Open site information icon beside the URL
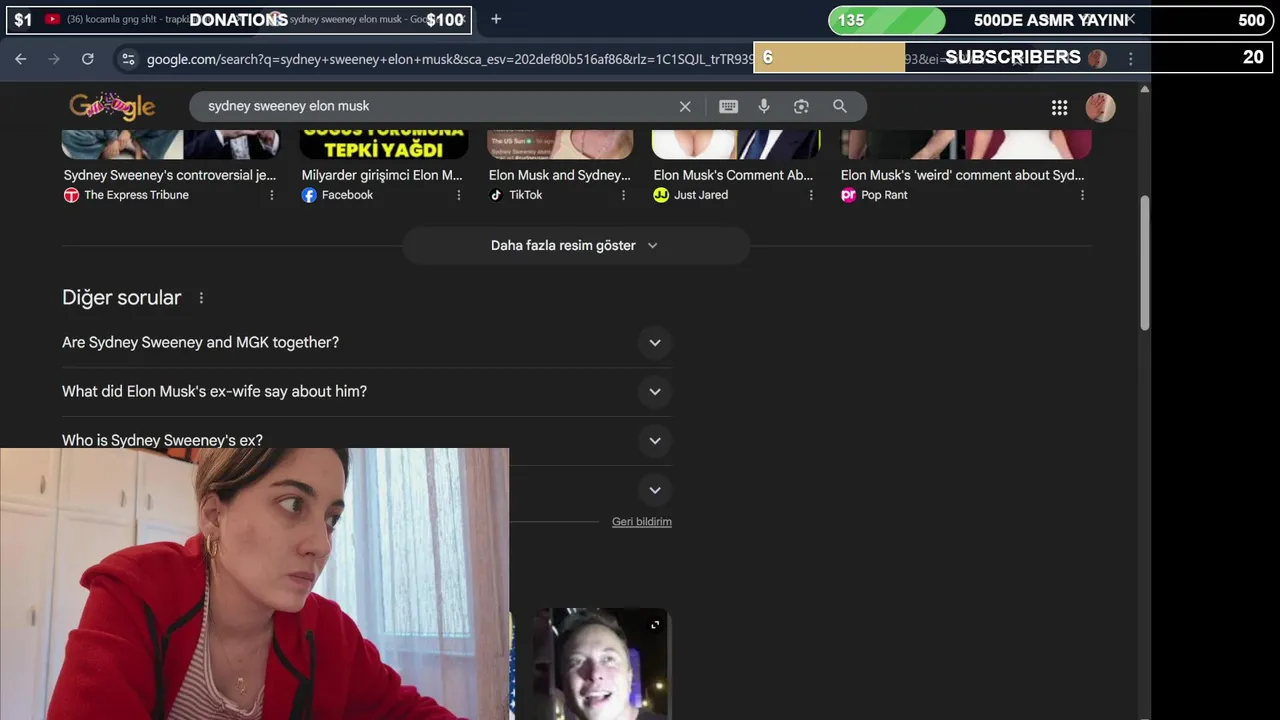 coord(128,59)
